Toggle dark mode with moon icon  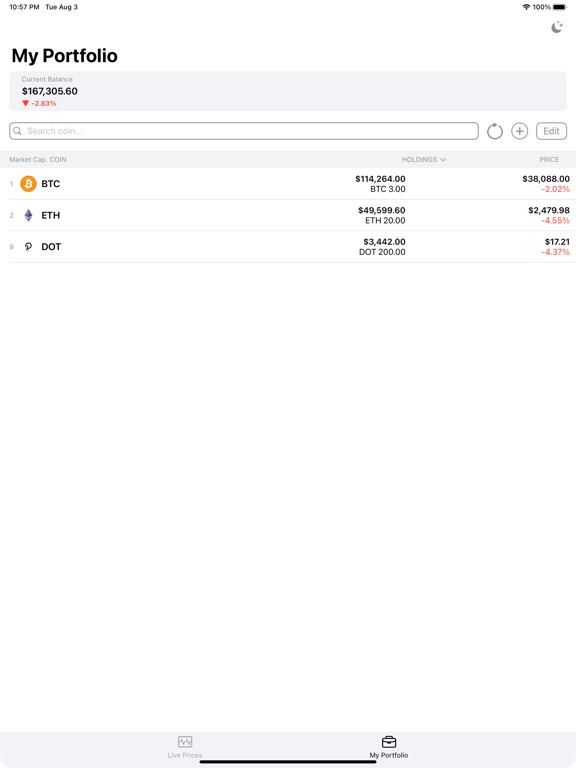pyautogui.click(x=557, y=27)
